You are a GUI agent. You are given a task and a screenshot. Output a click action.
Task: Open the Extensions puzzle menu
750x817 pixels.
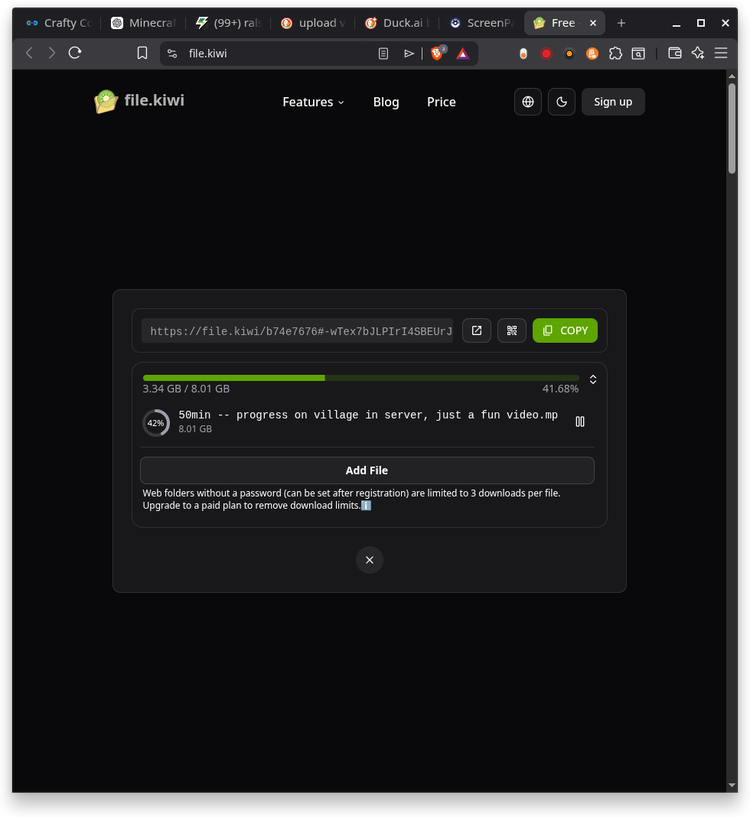pyautogui.click(x=616, y=53)
